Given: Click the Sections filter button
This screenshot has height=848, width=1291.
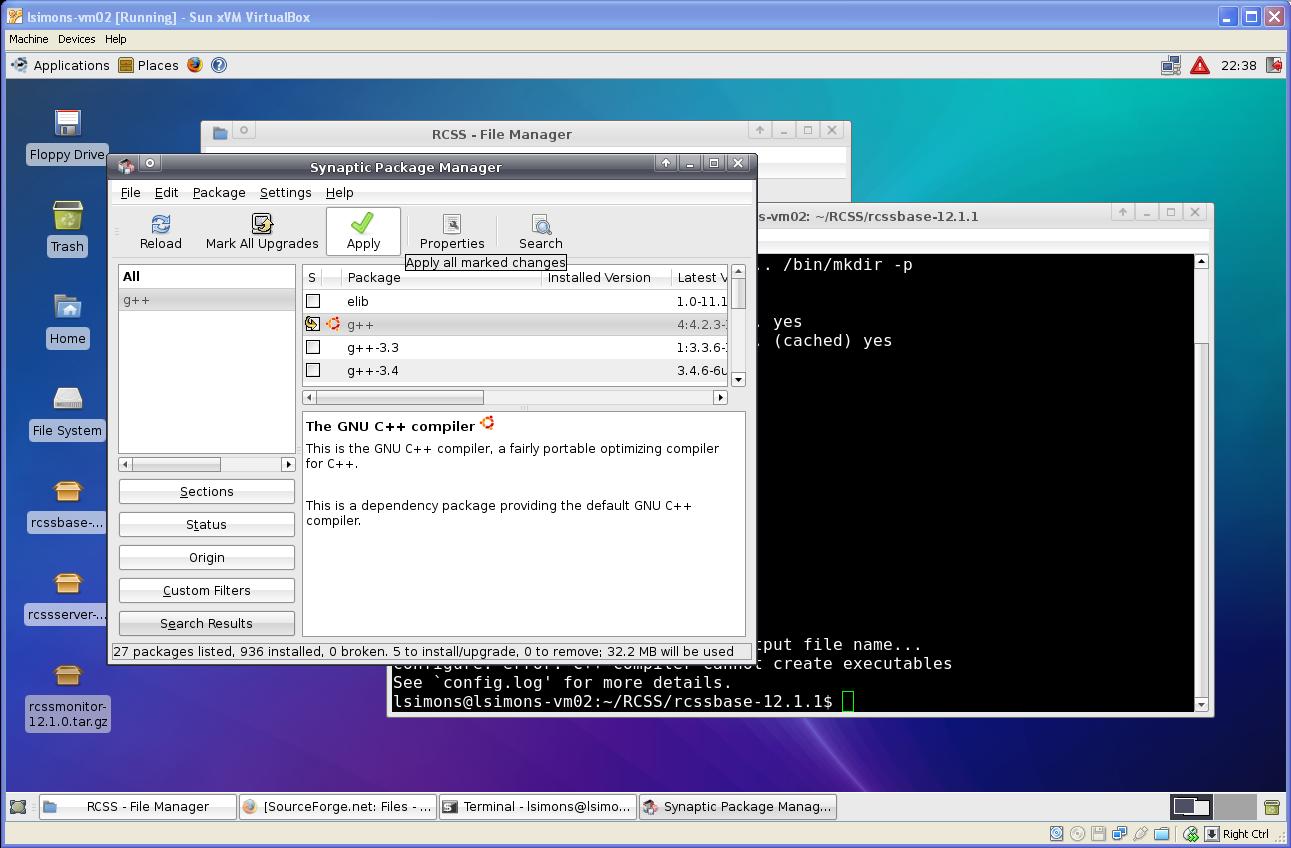Looking at the screenshot, I should click(206, 491).
